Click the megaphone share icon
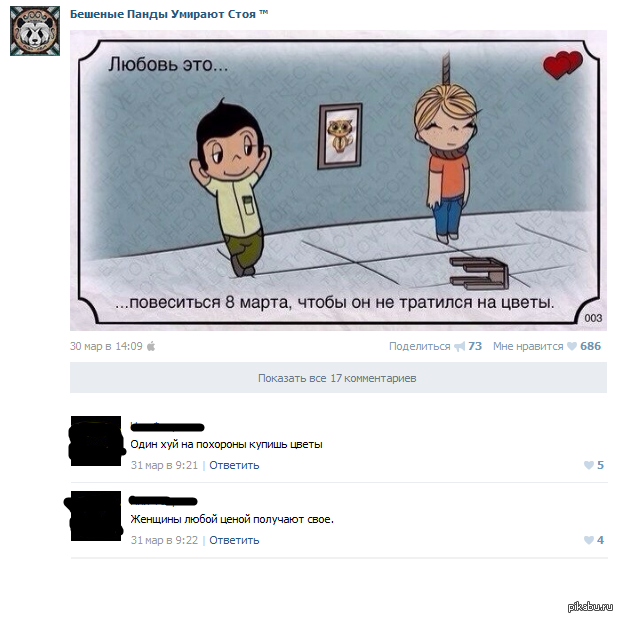Screen dimensions: 618x618 [460, 346]
